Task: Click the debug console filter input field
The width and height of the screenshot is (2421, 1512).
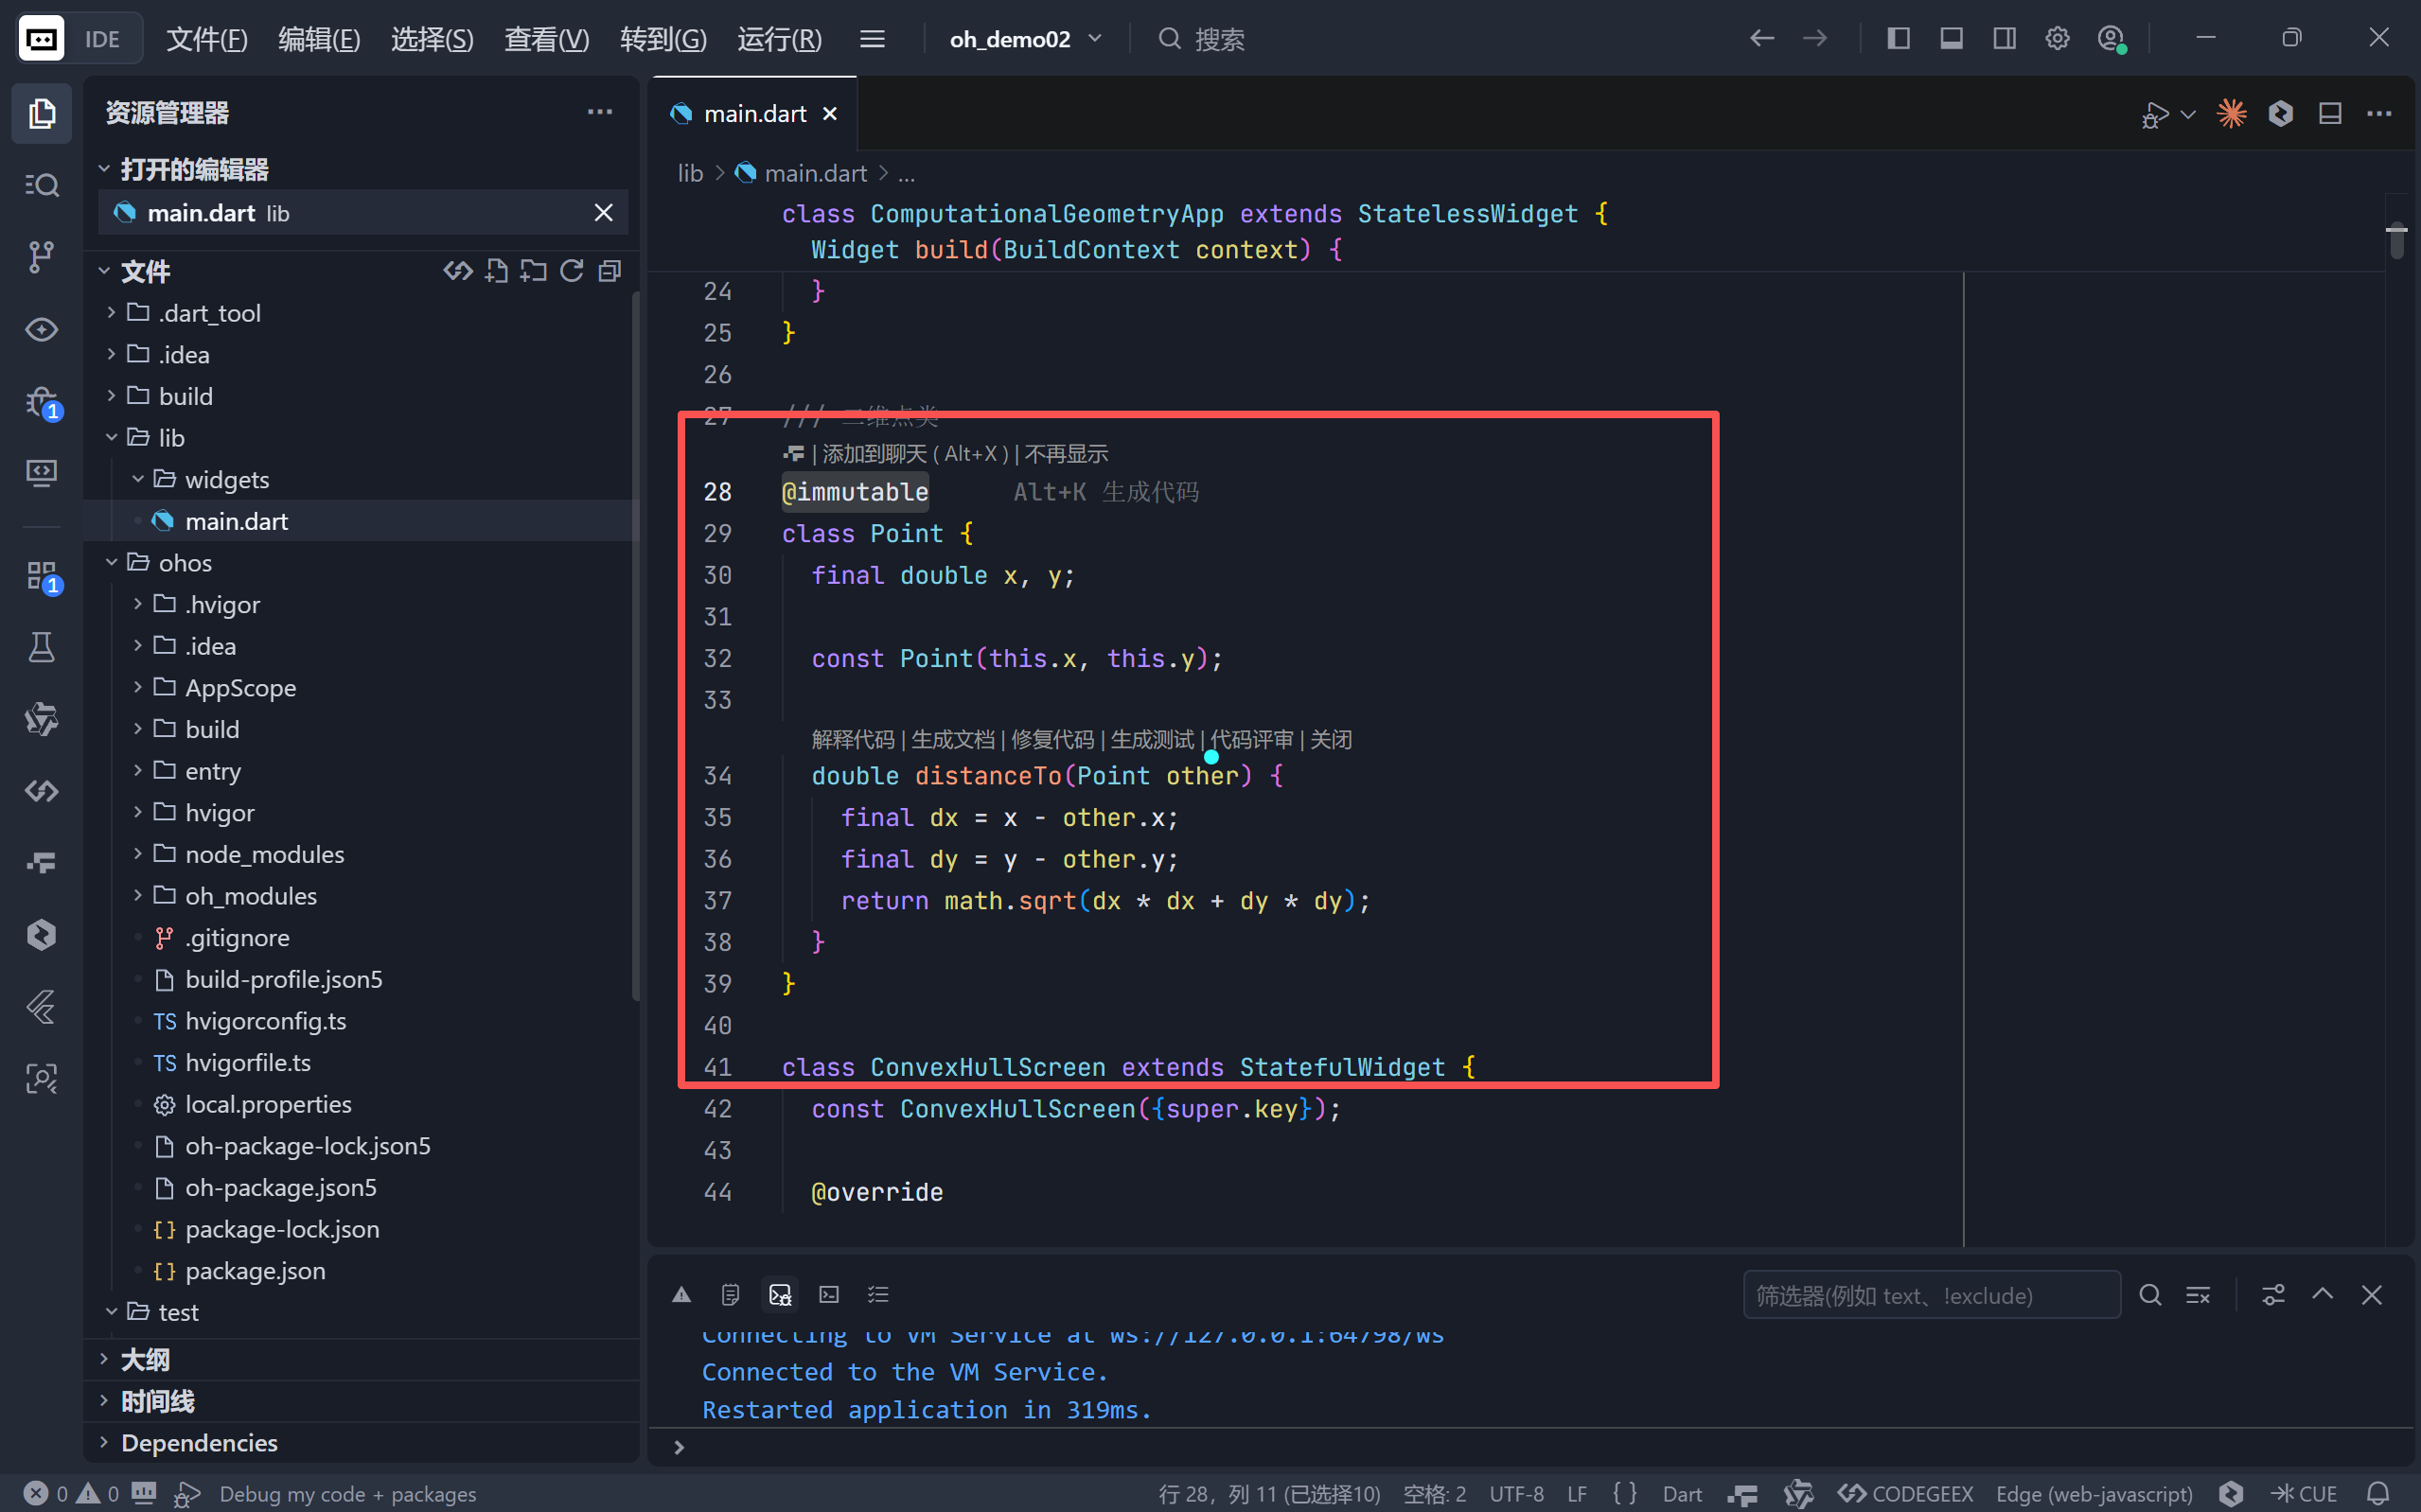Action: pyautogui.click(x=1930, y=1295)
